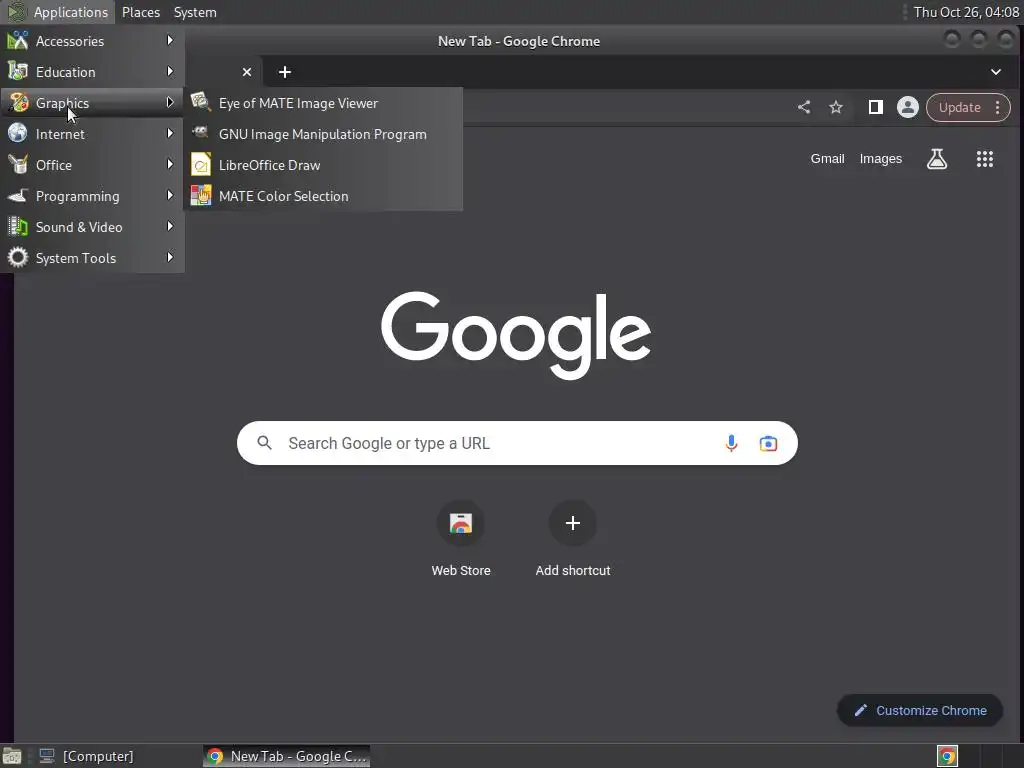Expand the Sound & Video submenu arrow

pos(170,226)
